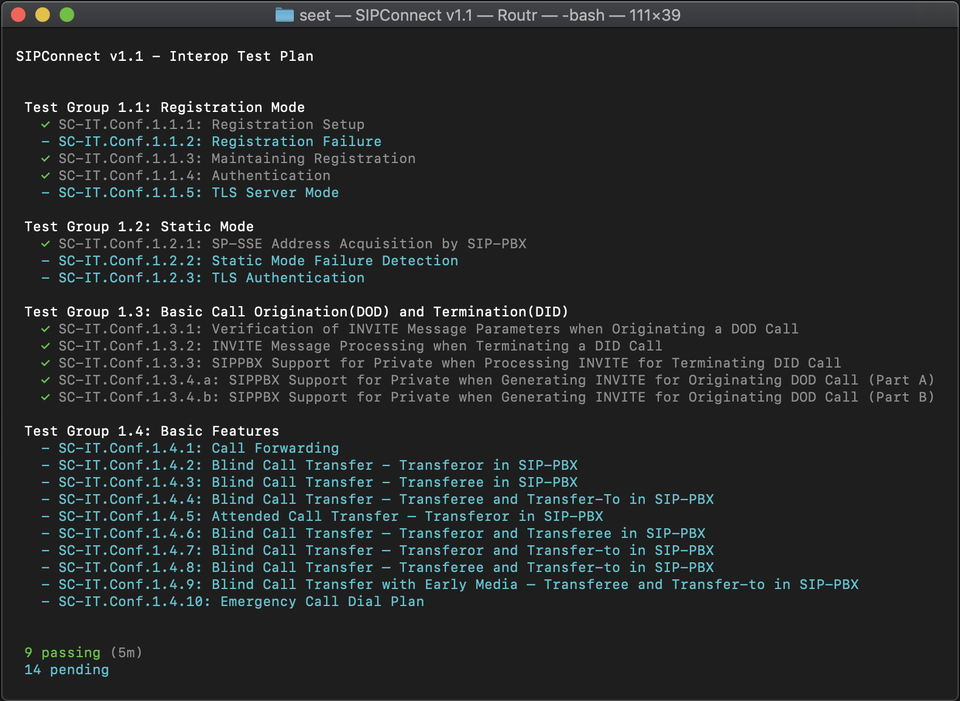Click checkmark beside Maintaining Registration

(x=45, y=159)
